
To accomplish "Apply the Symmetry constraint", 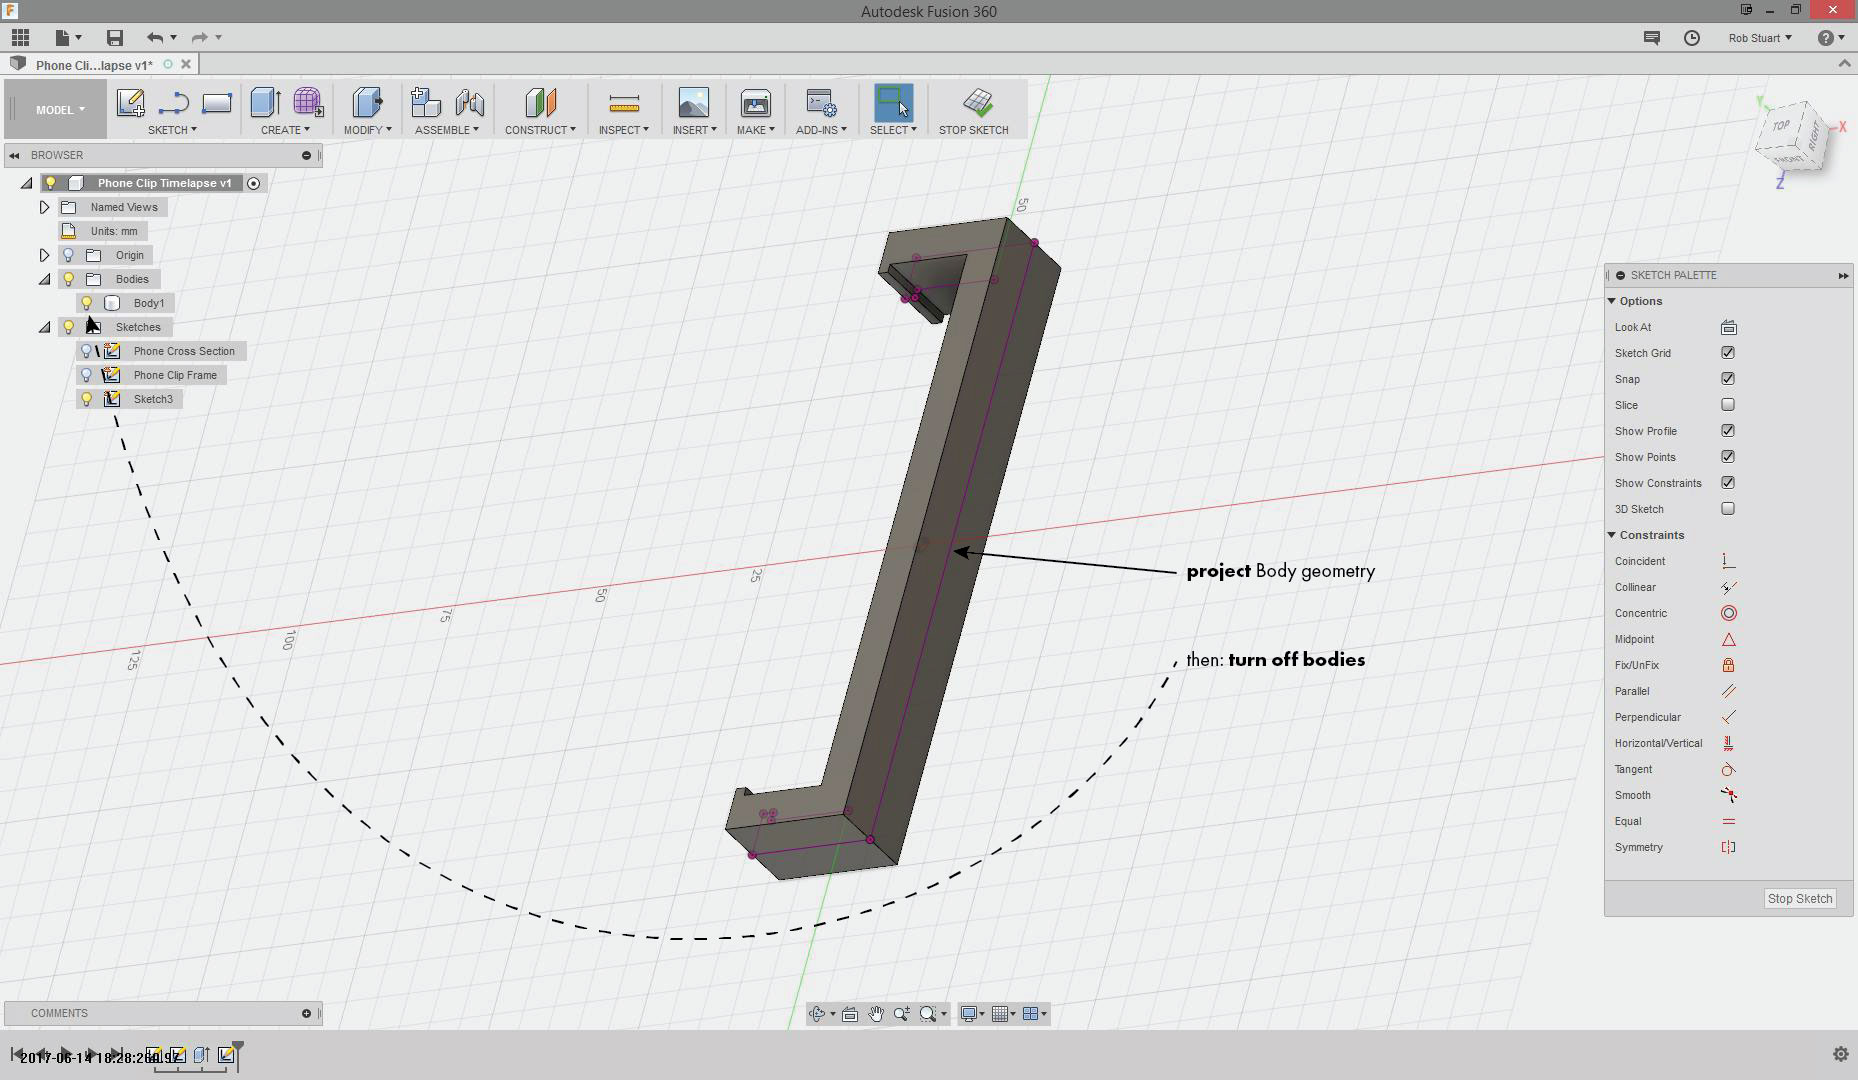I will coord(1728,847).
